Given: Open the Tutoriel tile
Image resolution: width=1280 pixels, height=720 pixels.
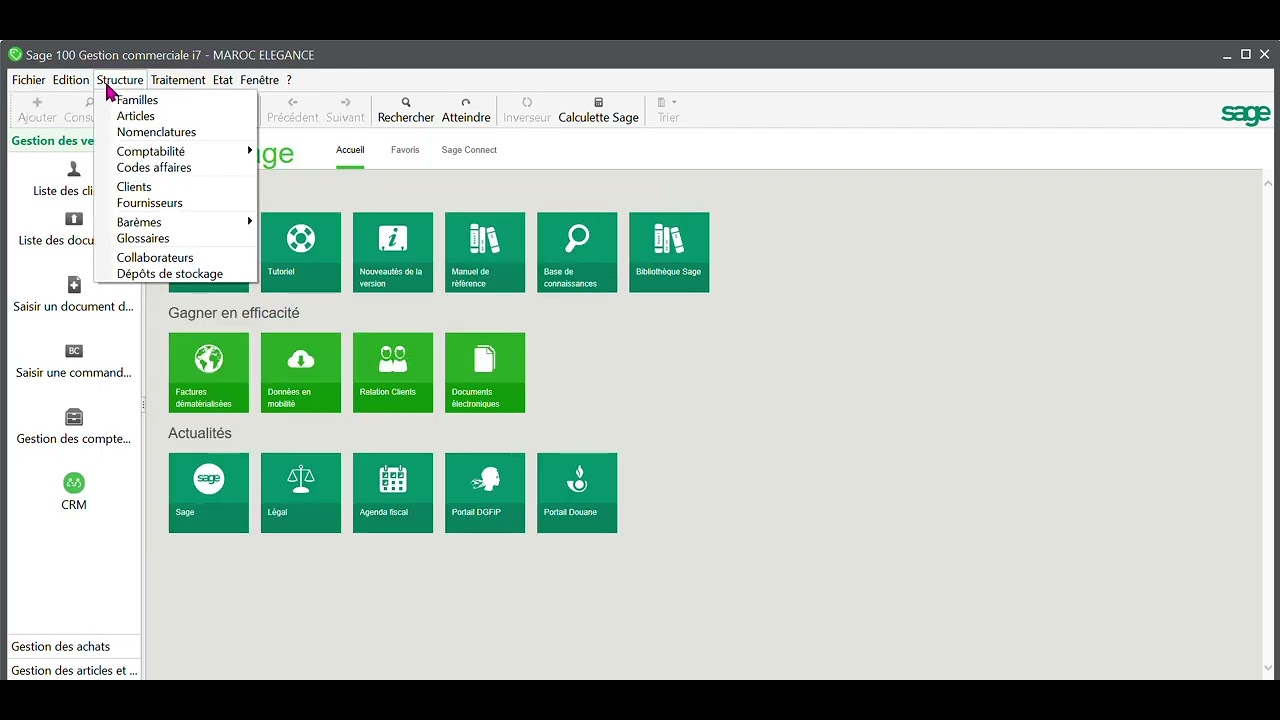Looking at the screenshot, I should [x=300, y=252].
